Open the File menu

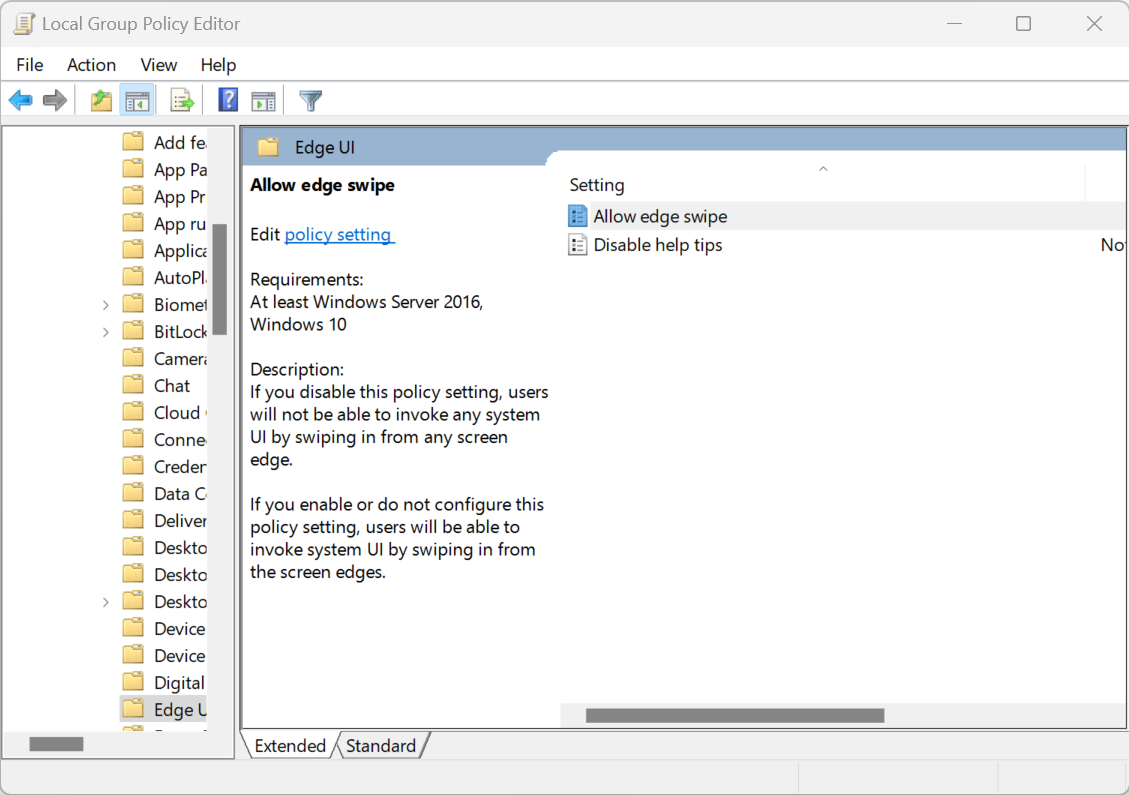pos(30,65)
